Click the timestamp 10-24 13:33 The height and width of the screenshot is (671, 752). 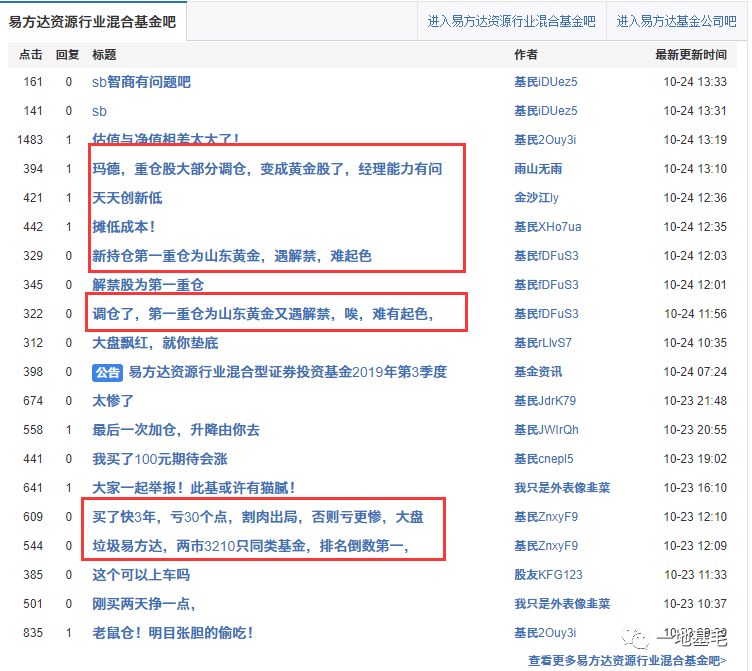point(695,82)
